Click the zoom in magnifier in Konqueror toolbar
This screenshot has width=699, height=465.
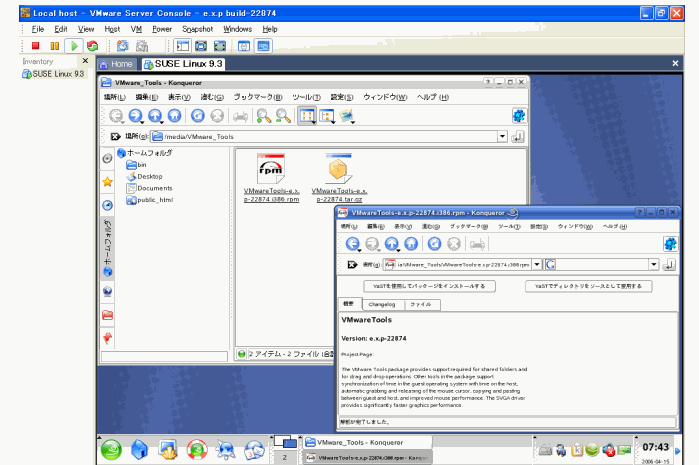(263, 116)
